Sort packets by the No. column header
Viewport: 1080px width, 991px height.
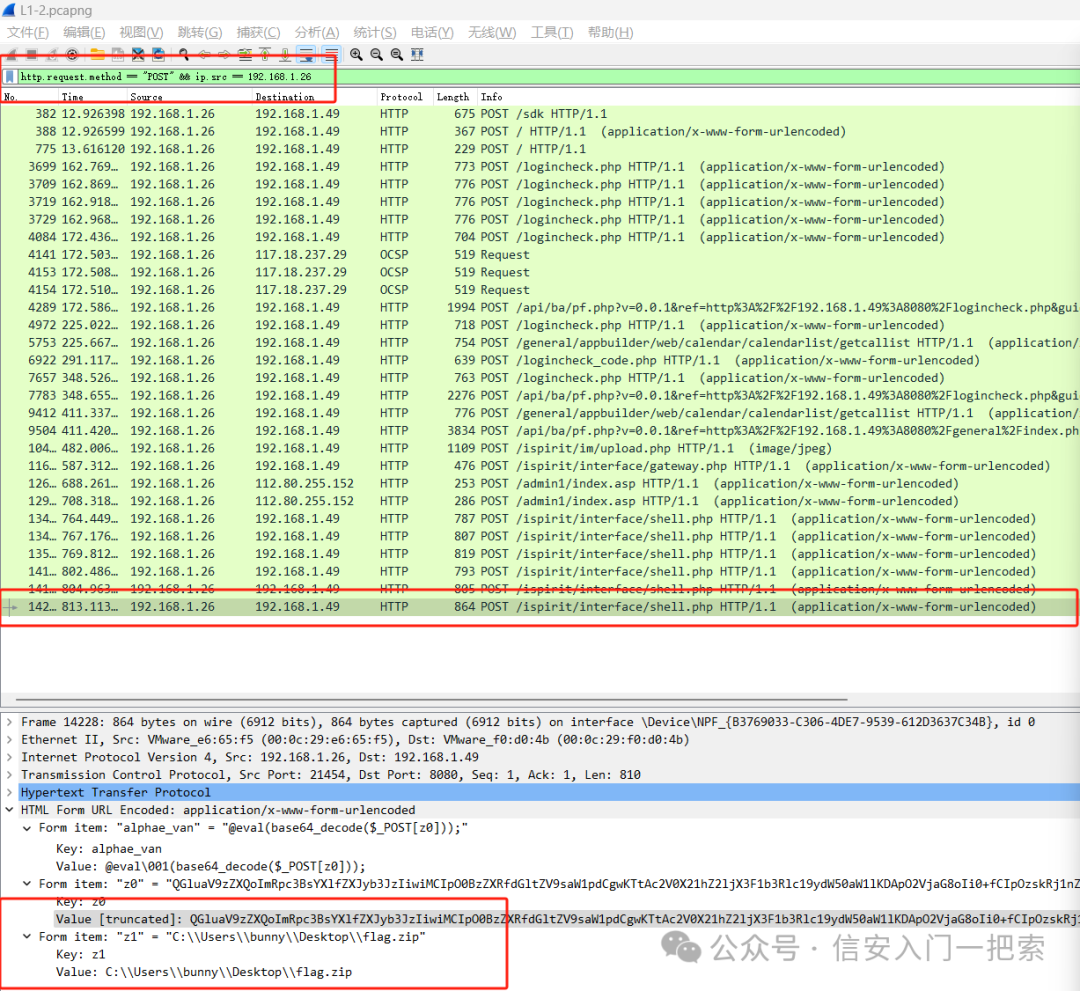pos(30,97)
